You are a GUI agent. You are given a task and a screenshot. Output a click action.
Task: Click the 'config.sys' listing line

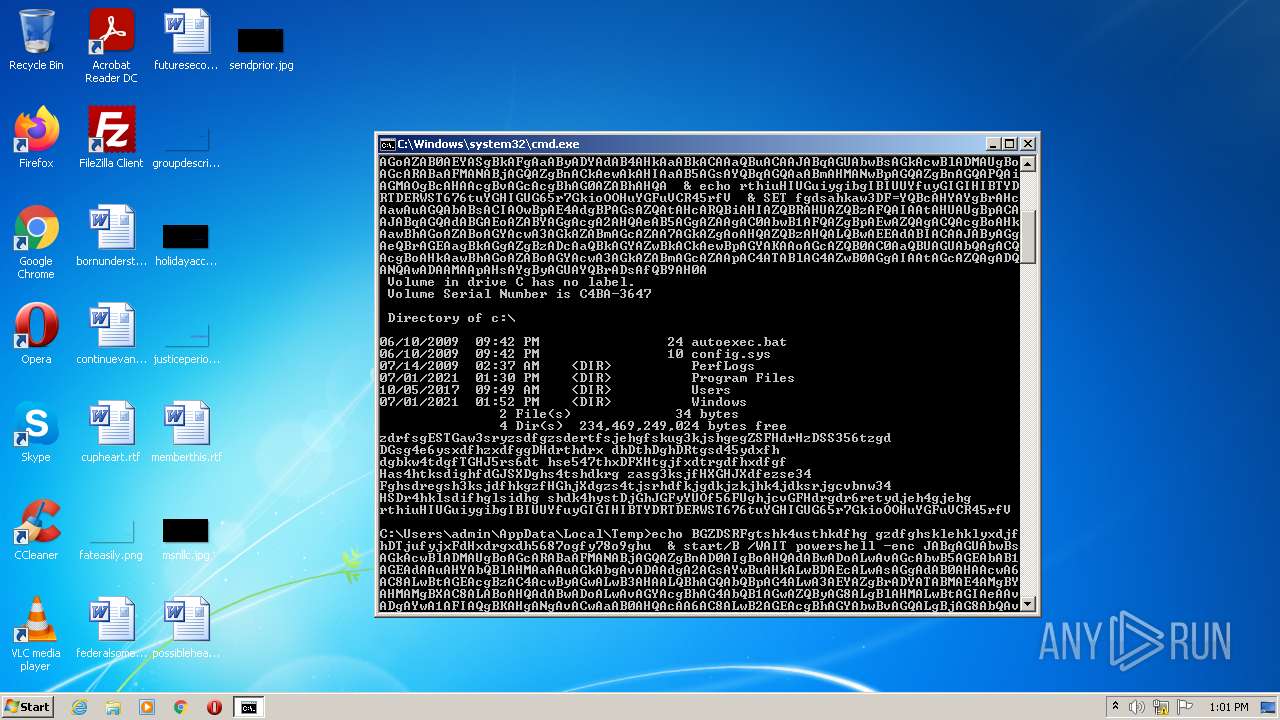point(576,354)
